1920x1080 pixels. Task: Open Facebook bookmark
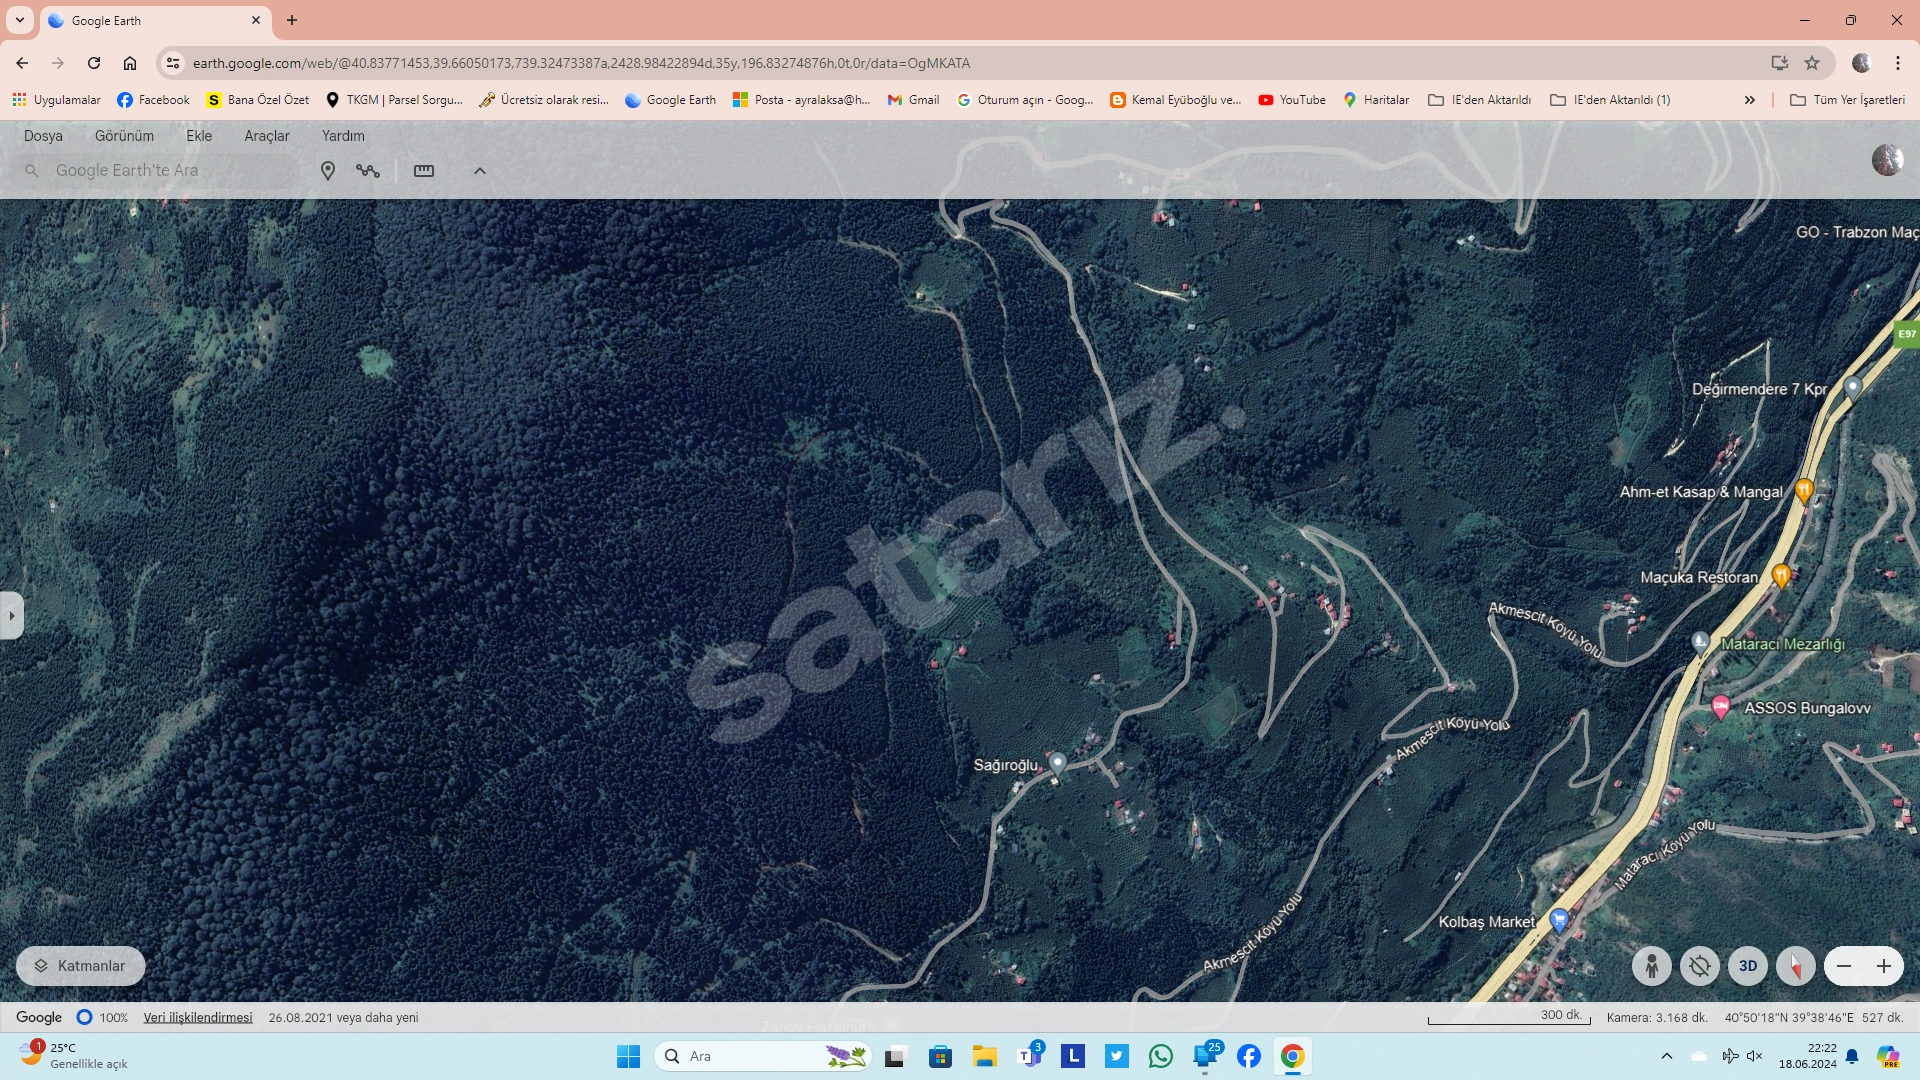(x=153, y=100)
